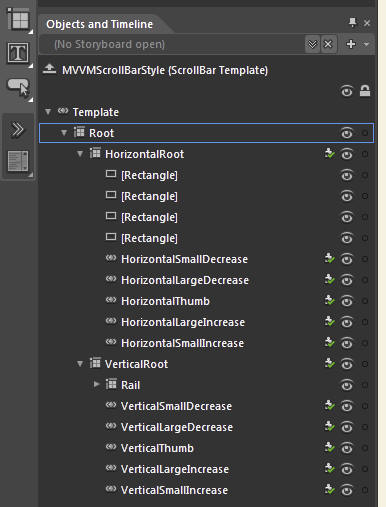Select HorizontalLargeIncrease in the tree
The height and width of the screenshot is (507, 386).
click(x=183, y=322)
